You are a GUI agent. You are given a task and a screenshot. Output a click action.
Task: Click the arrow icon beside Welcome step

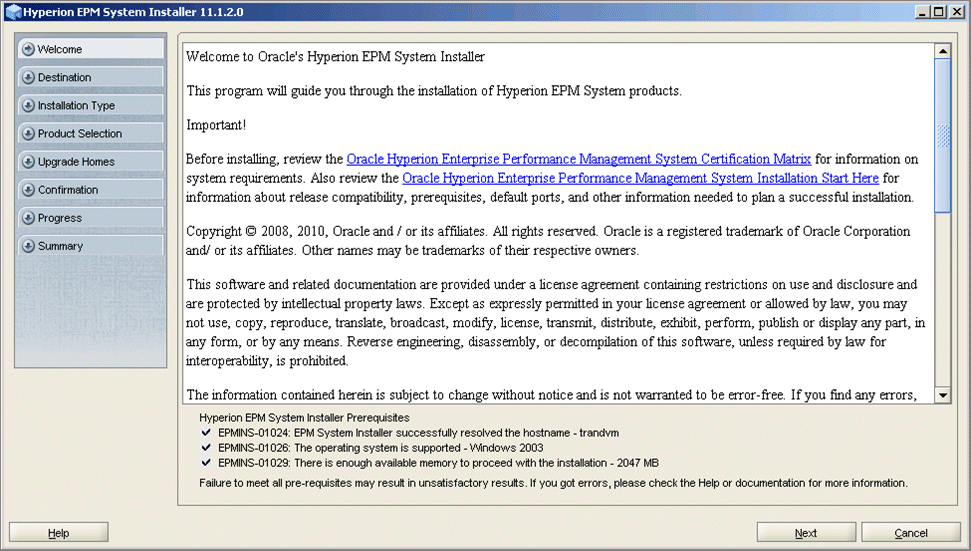pyautogui.click(x=28, y=49)
